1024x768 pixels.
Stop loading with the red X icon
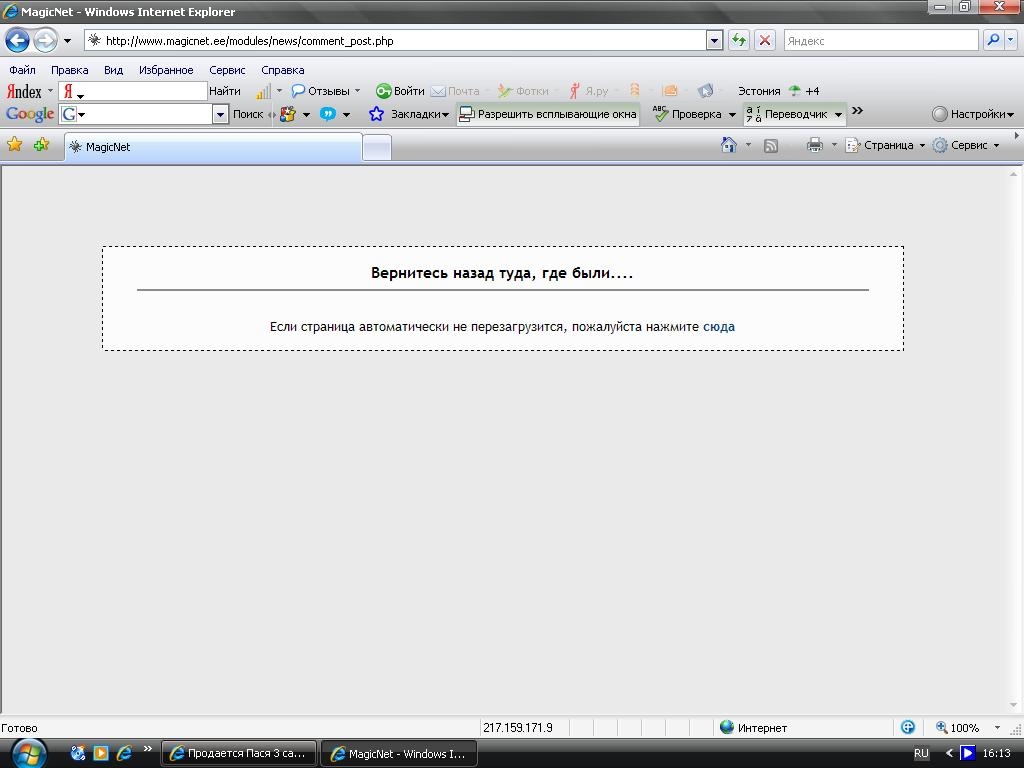(x=765, y=40)
